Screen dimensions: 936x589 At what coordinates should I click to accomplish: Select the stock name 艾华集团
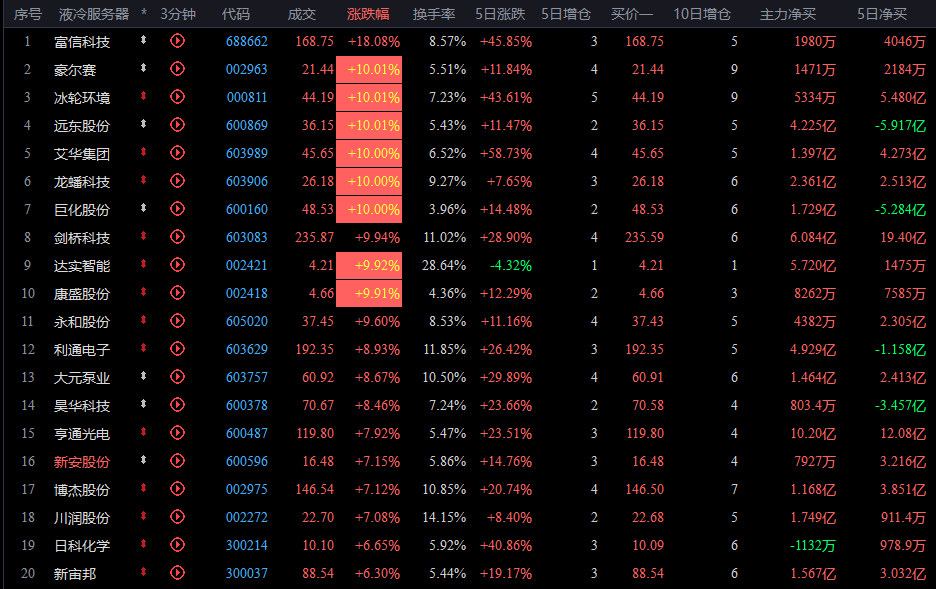(82, 155)
